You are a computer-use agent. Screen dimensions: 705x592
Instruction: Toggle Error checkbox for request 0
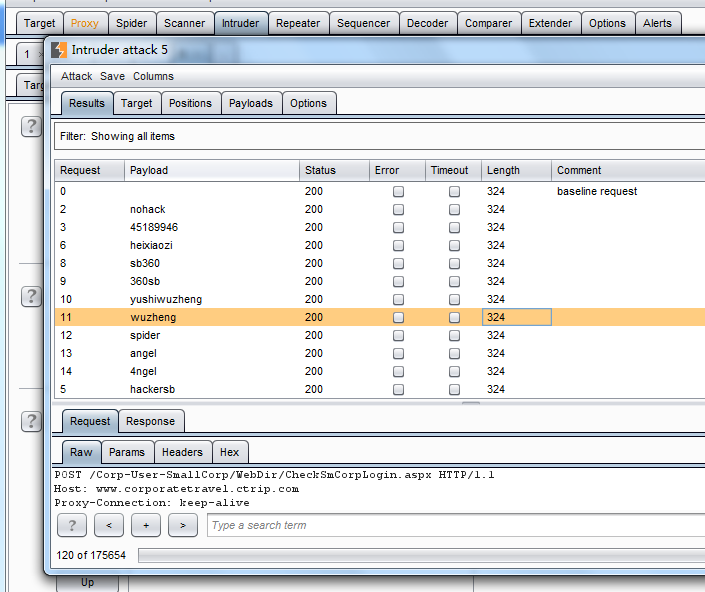point(398,191)
